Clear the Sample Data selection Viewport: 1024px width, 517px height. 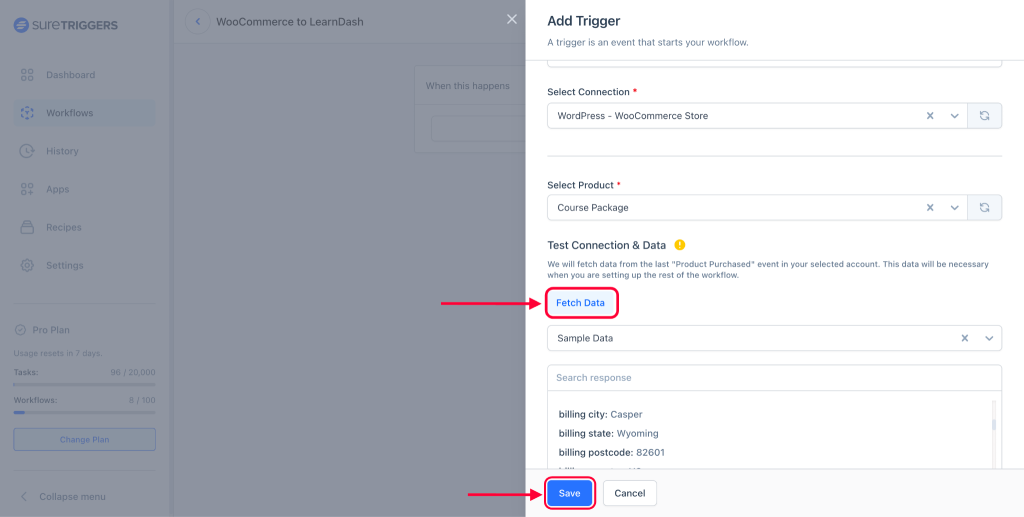[x=965, y=338]
